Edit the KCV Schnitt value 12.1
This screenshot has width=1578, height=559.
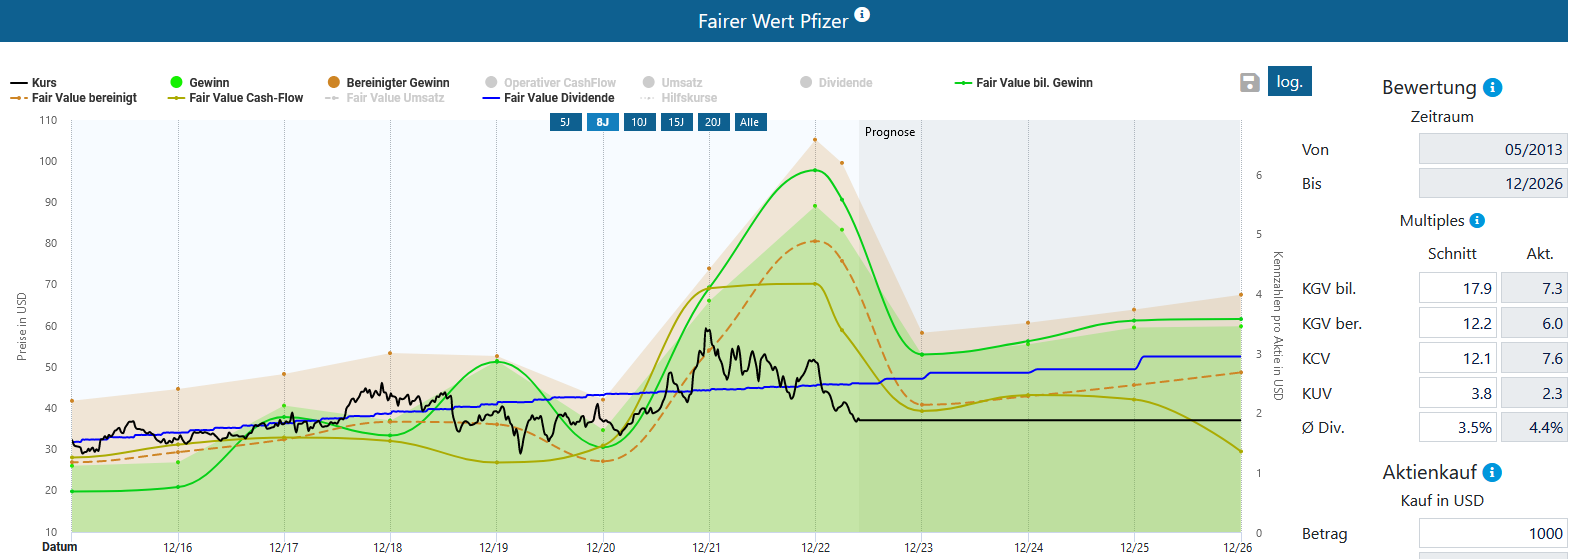coord(1458,358)
